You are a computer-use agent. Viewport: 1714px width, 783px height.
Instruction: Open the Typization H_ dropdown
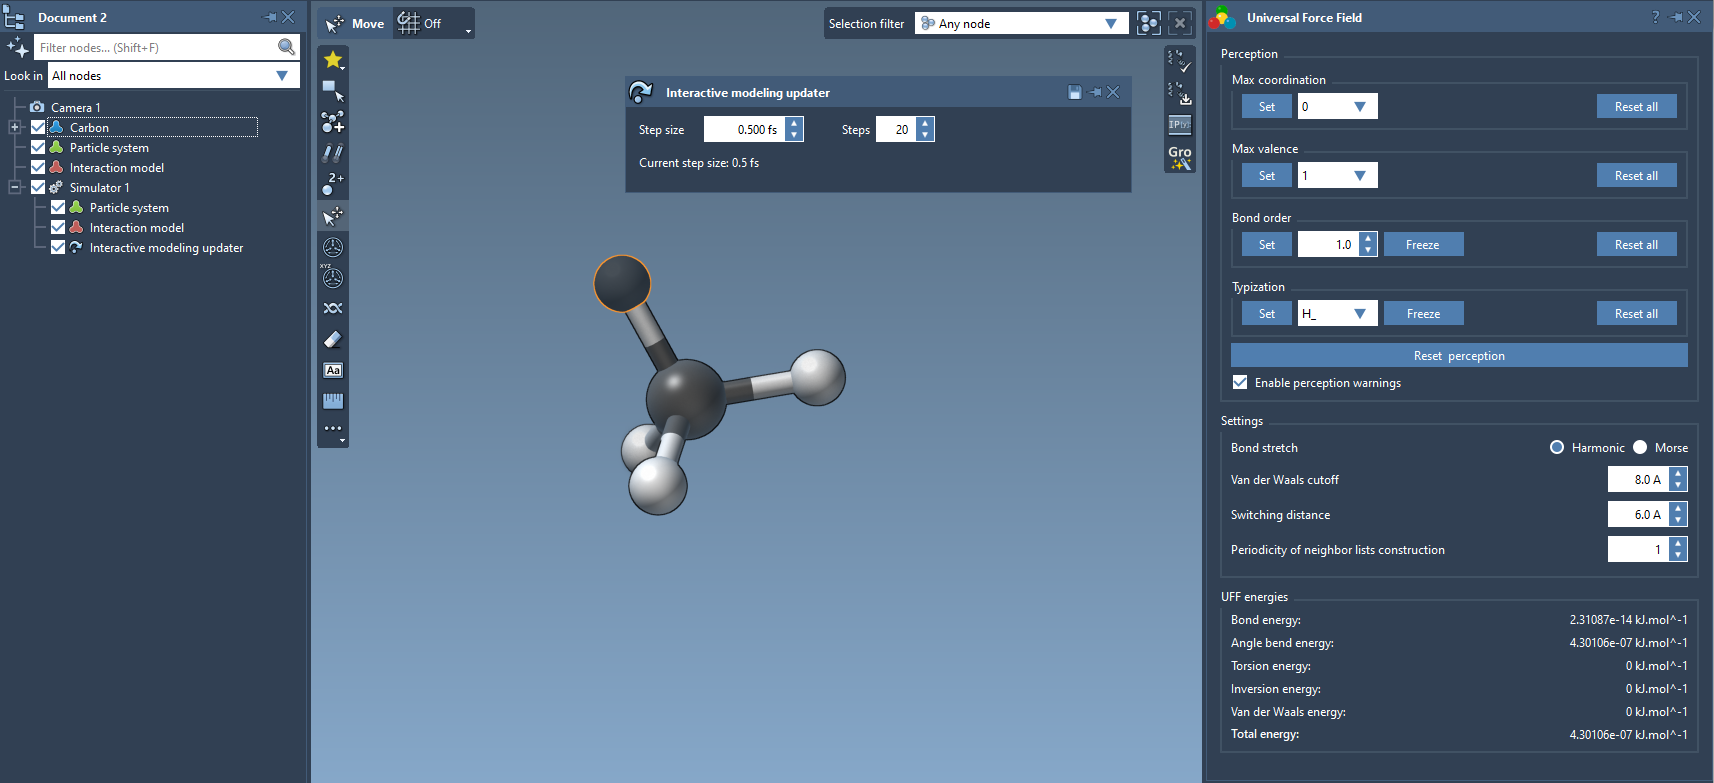(x=1359, y=314)
